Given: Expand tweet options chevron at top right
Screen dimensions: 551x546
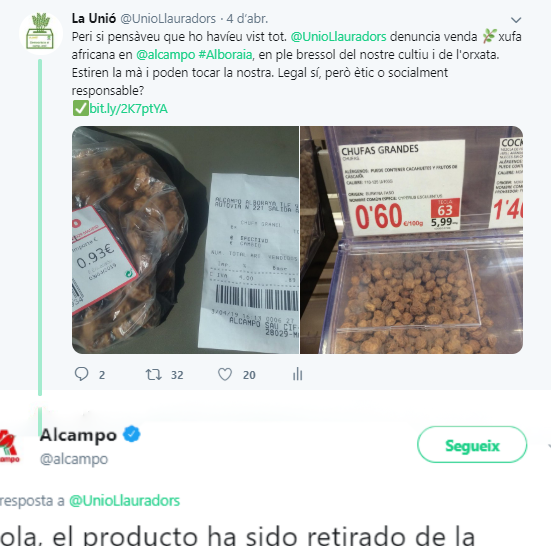Looking at the screenshot, I should click(x=516, y=20).
